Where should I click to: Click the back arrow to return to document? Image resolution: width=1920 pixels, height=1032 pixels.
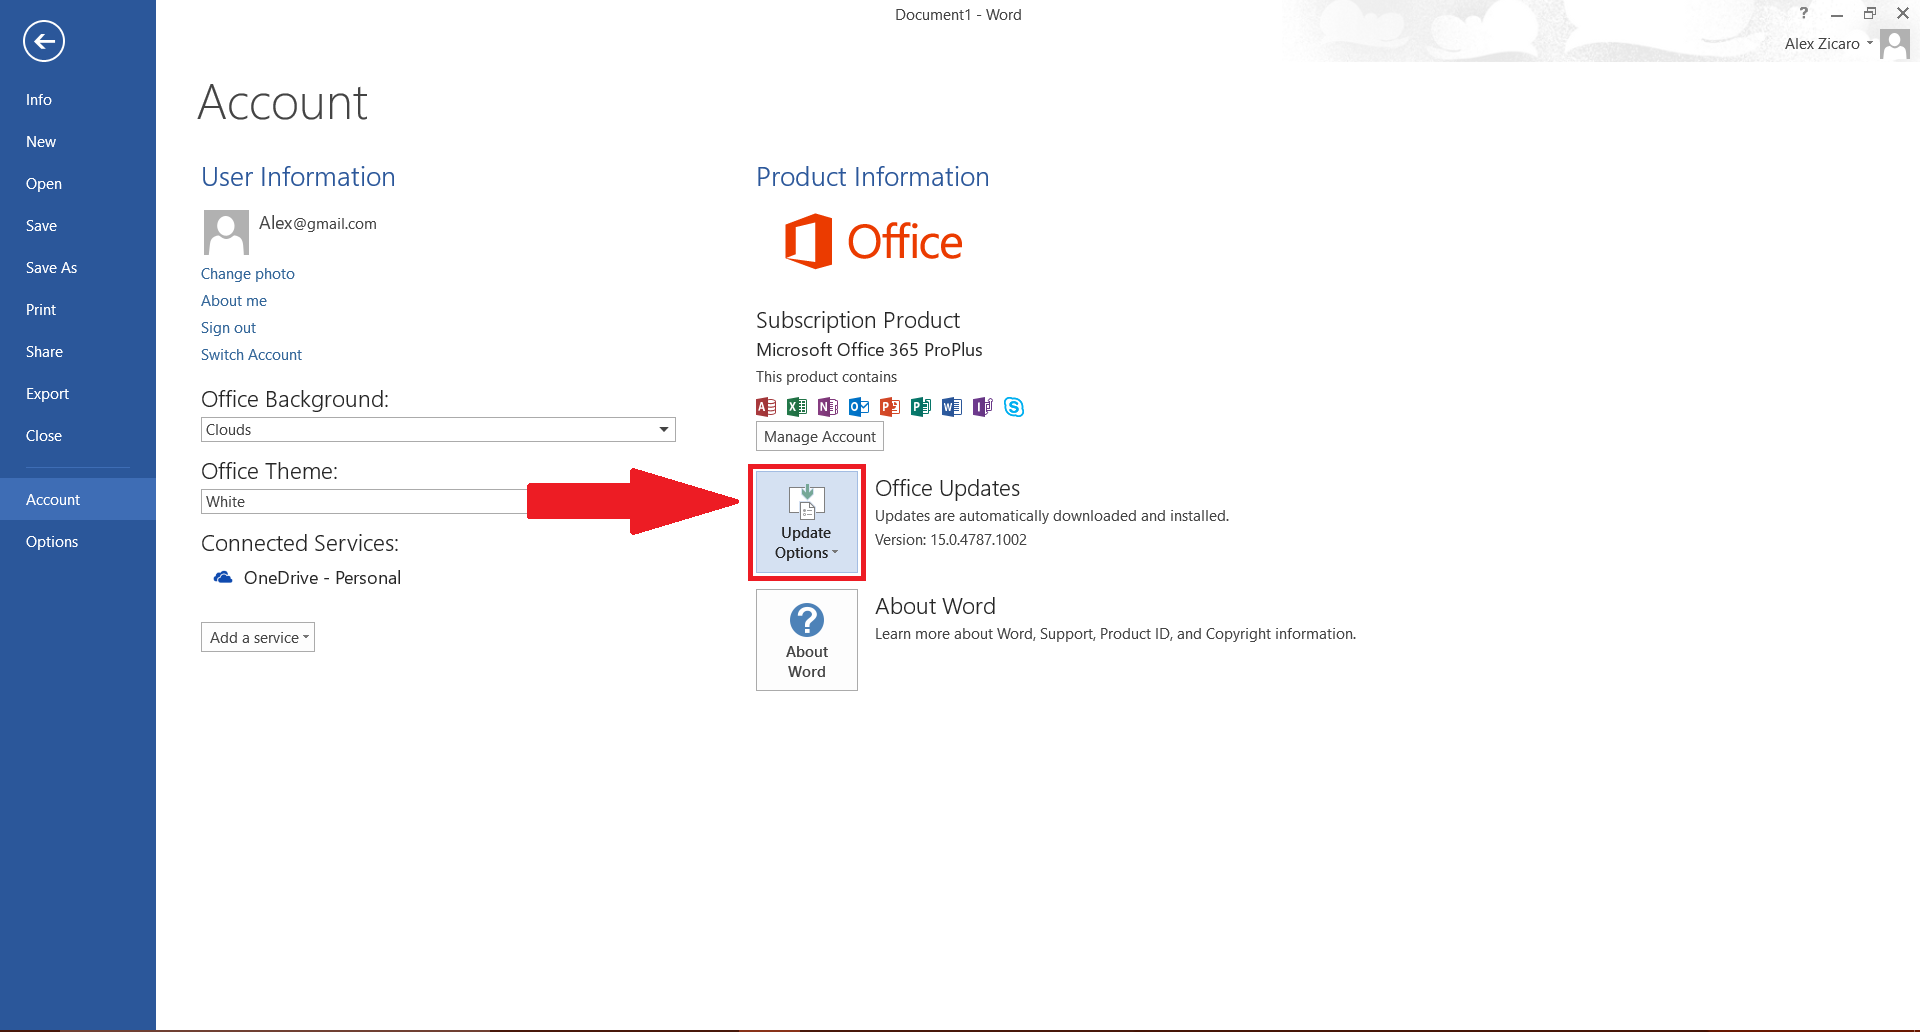pos(44,41)
